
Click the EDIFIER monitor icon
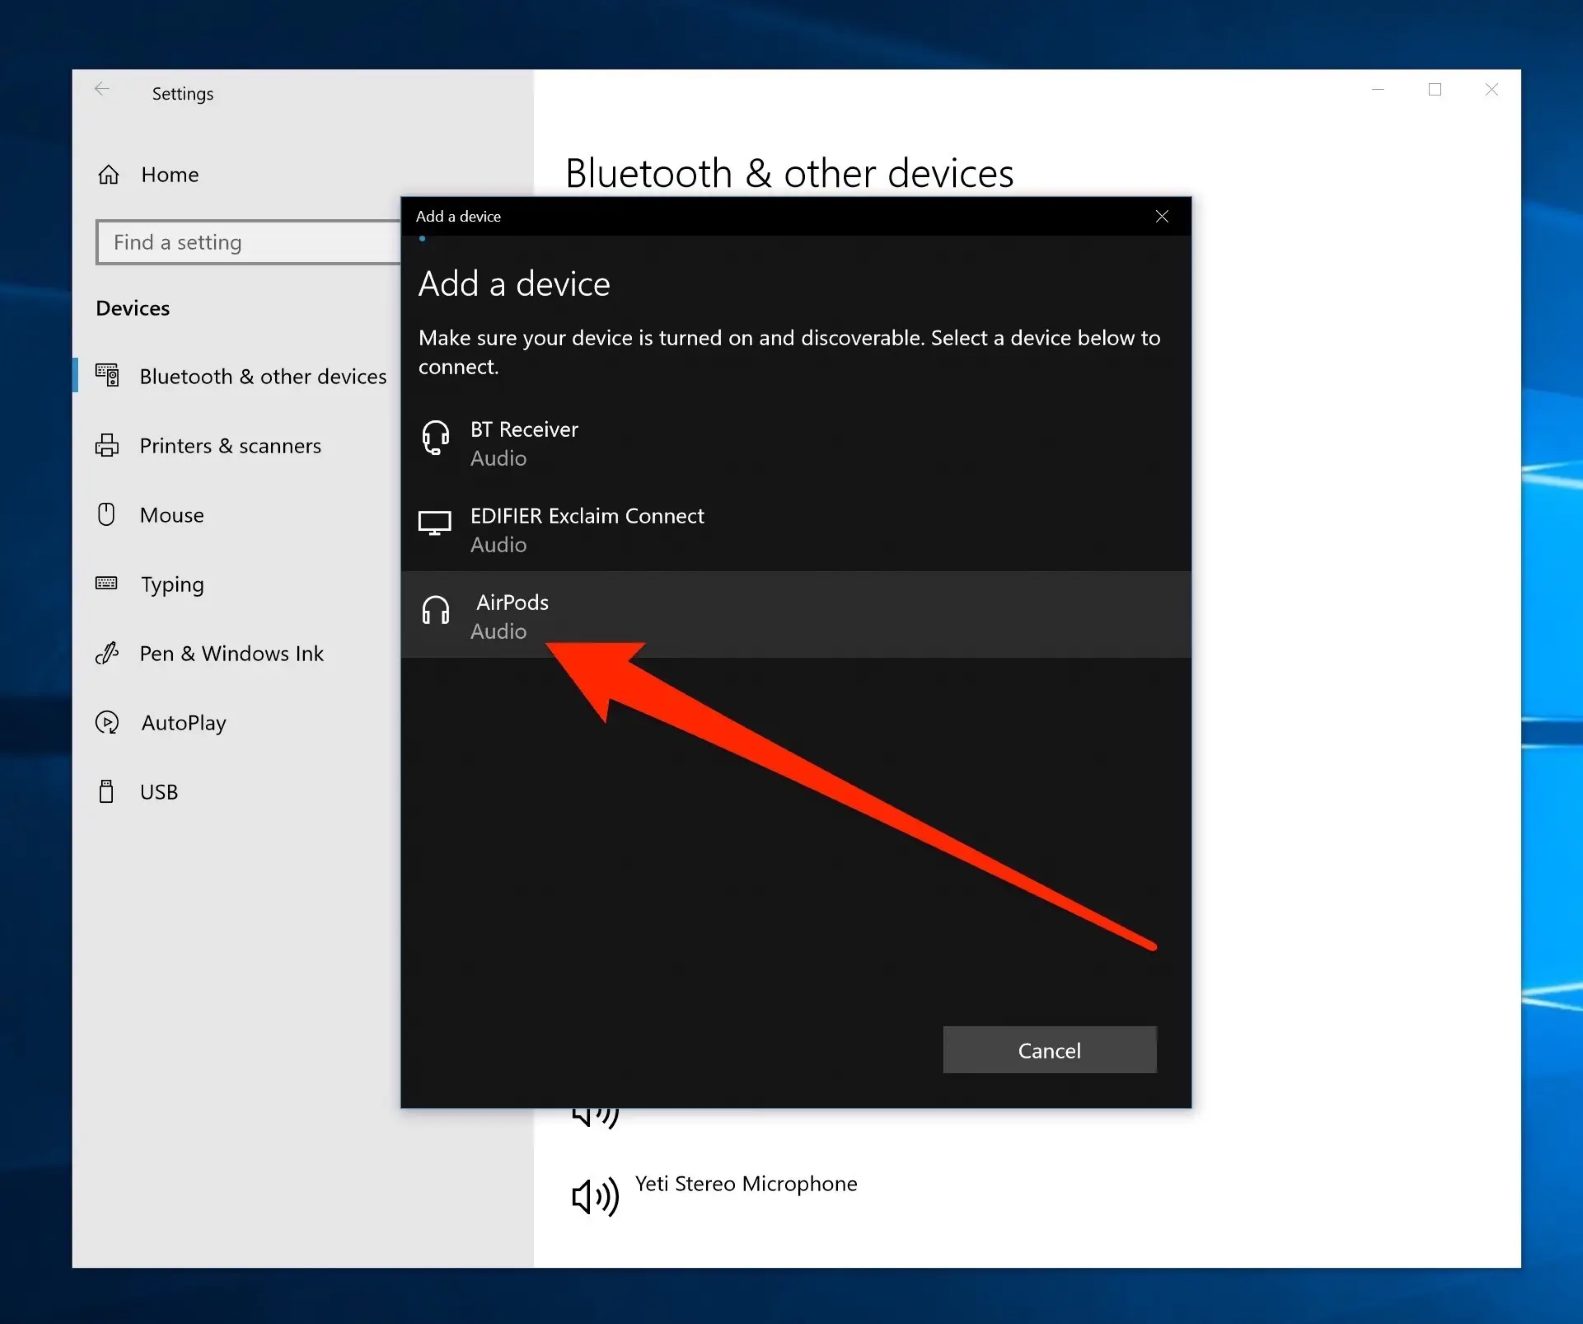point(435,523)
